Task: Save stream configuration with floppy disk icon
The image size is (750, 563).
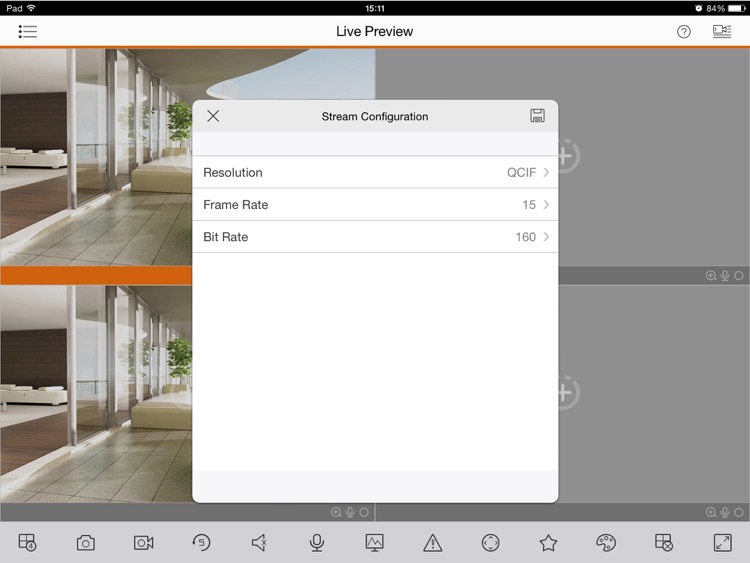Action: (x=537, y=116)
